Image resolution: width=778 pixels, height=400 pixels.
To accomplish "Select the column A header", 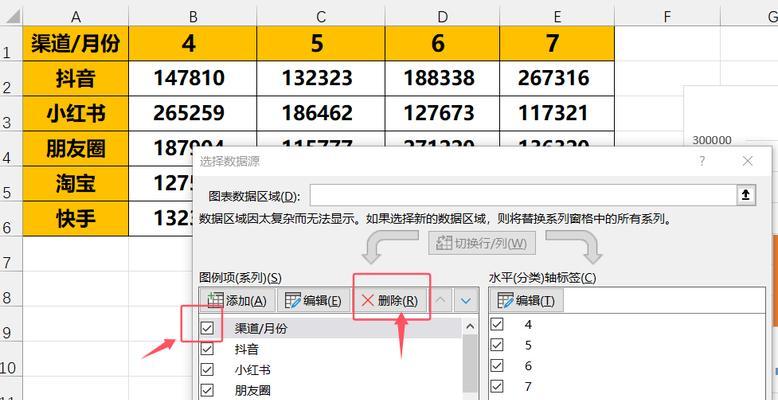I will coord(75,17).
